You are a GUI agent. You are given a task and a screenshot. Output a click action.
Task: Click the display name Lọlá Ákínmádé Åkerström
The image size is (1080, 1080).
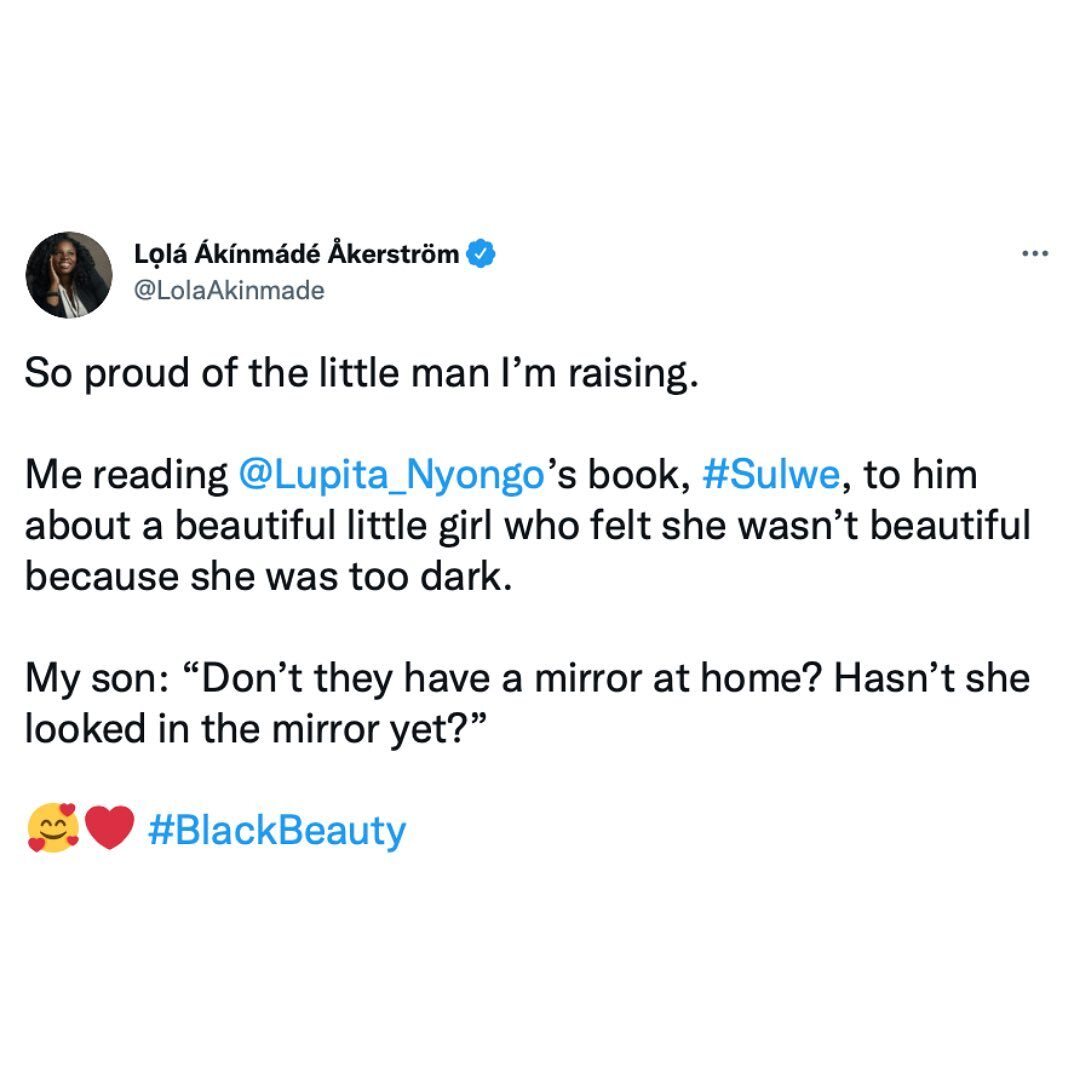pos(297,254)
